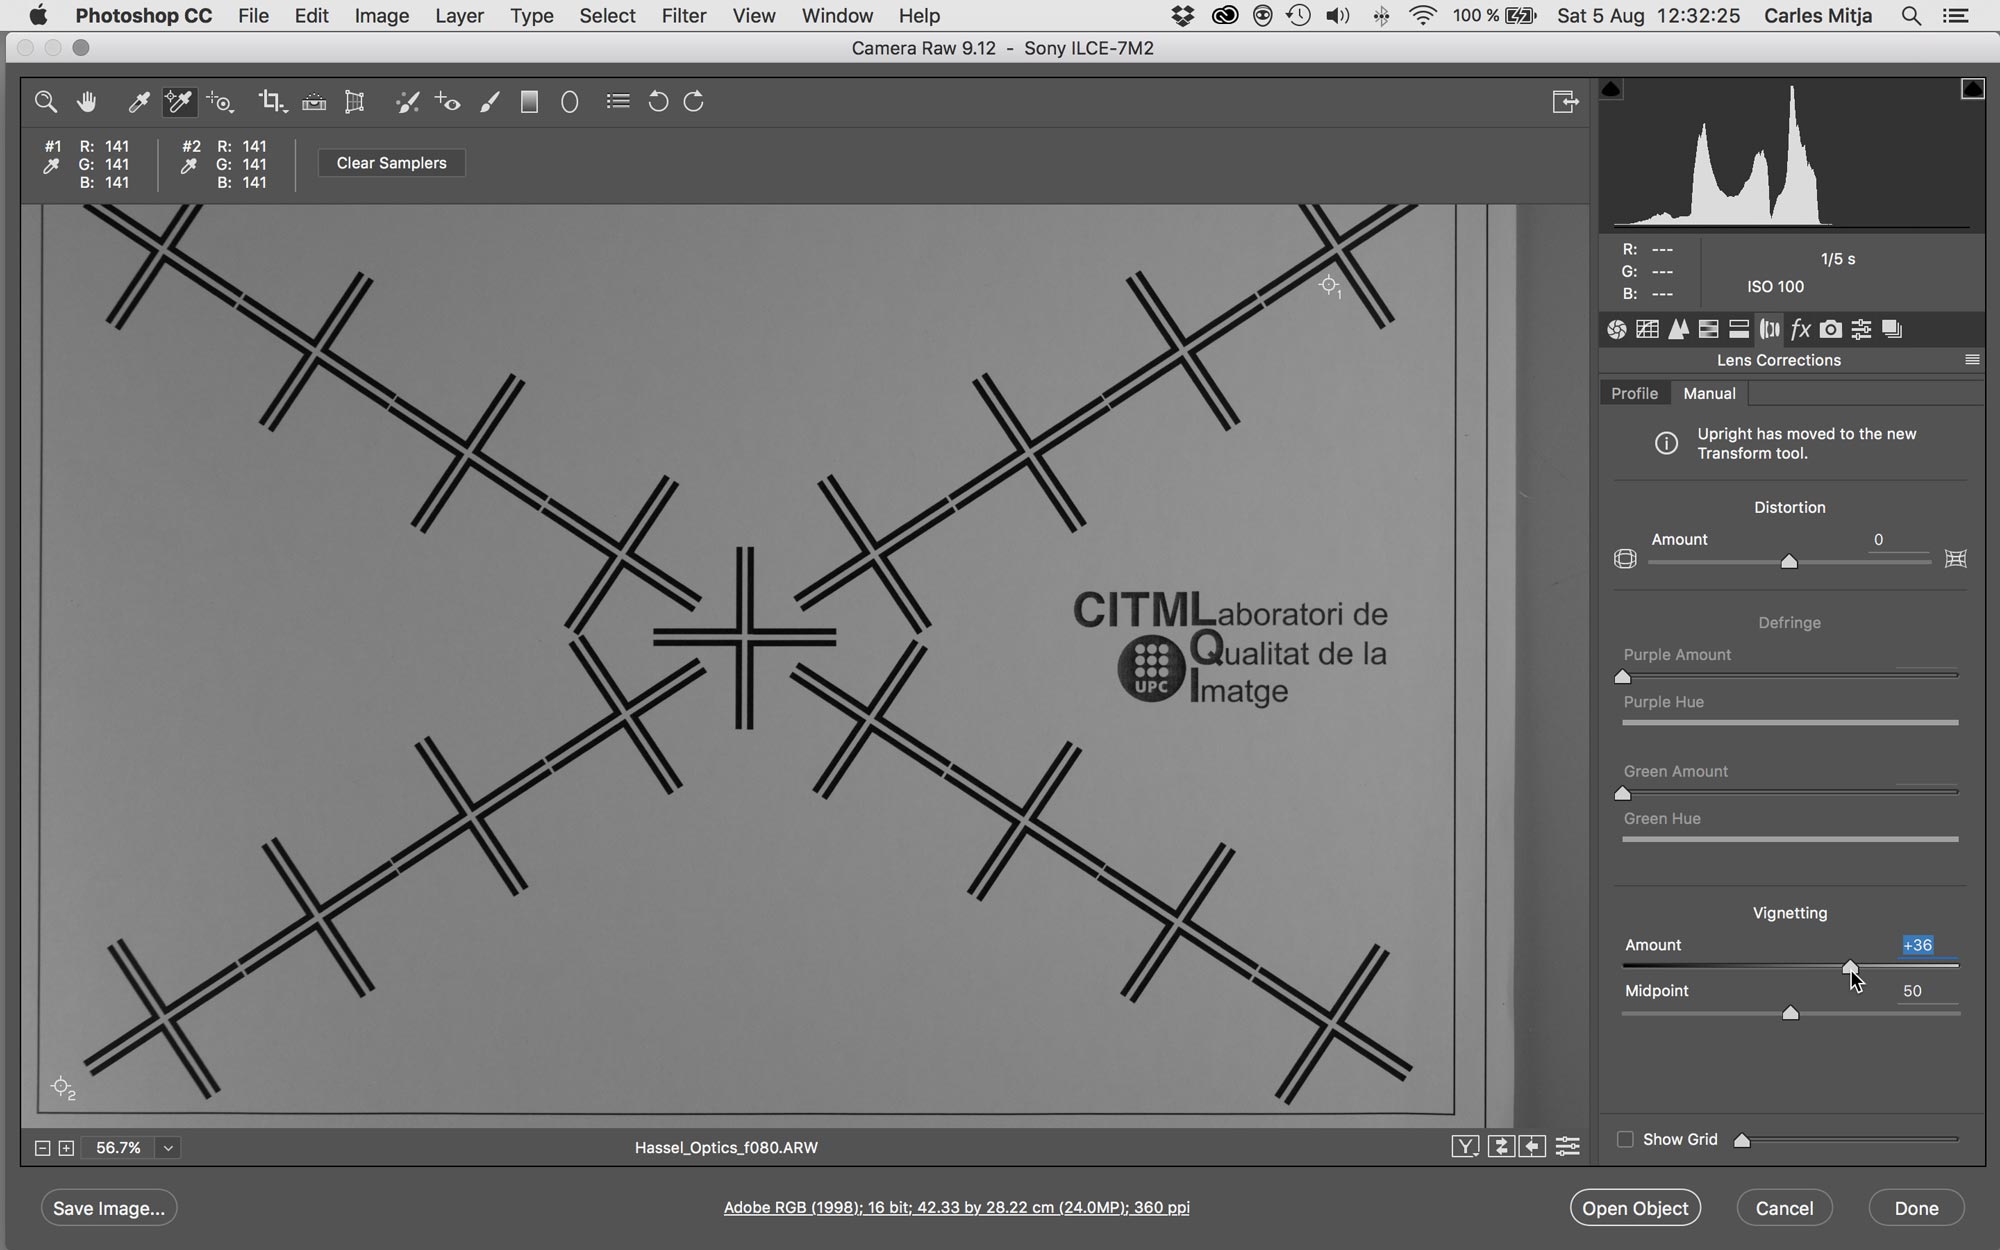Select the Red Eye Removal tool
Viewport: 2000px width, 1250px height.
click(x=448, y=102)
